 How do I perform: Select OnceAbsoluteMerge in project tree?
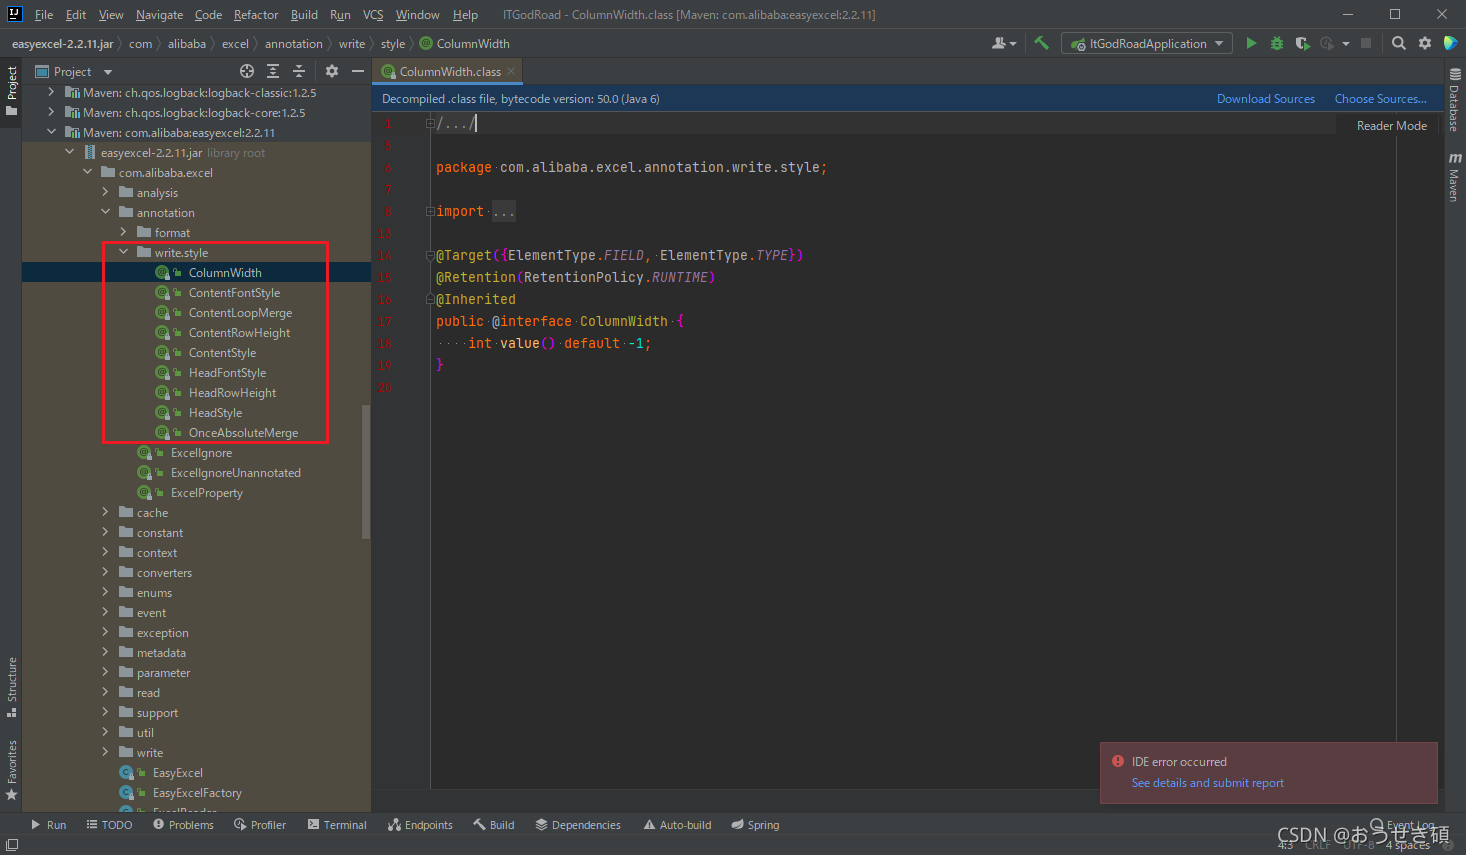point(243,432)
